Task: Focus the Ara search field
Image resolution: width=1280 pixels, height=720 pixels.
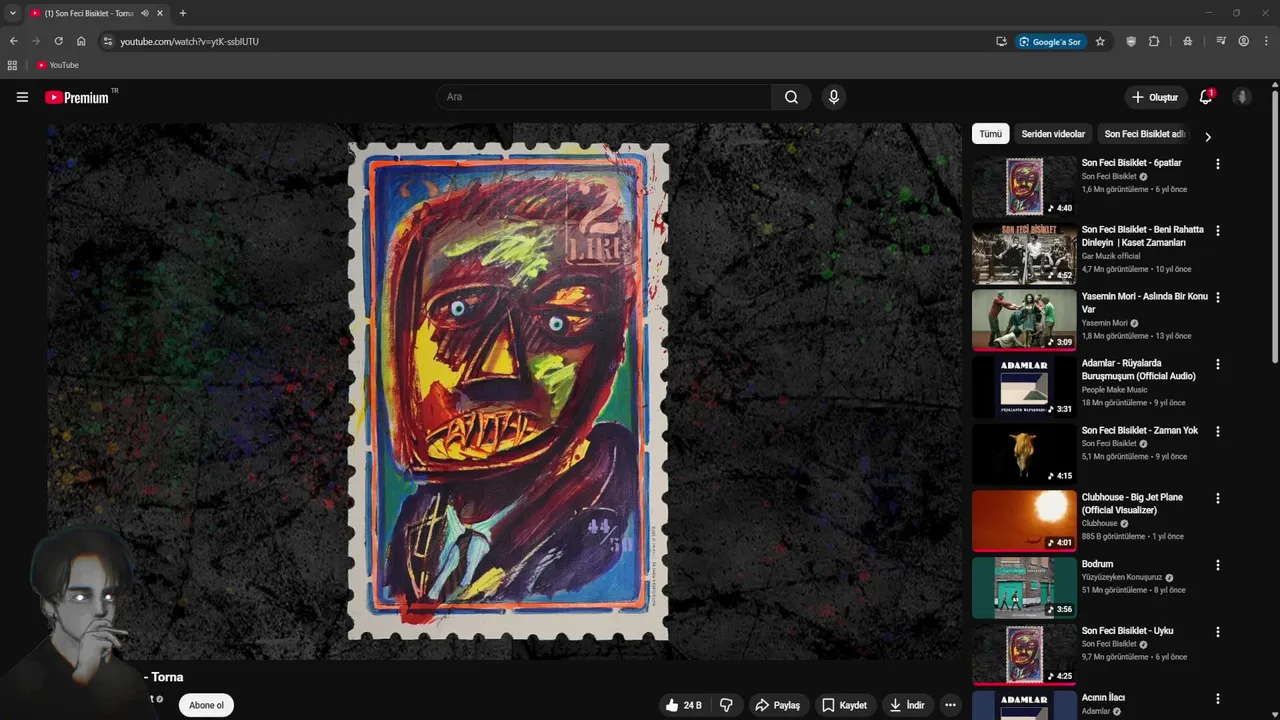Action: point(603,97)
